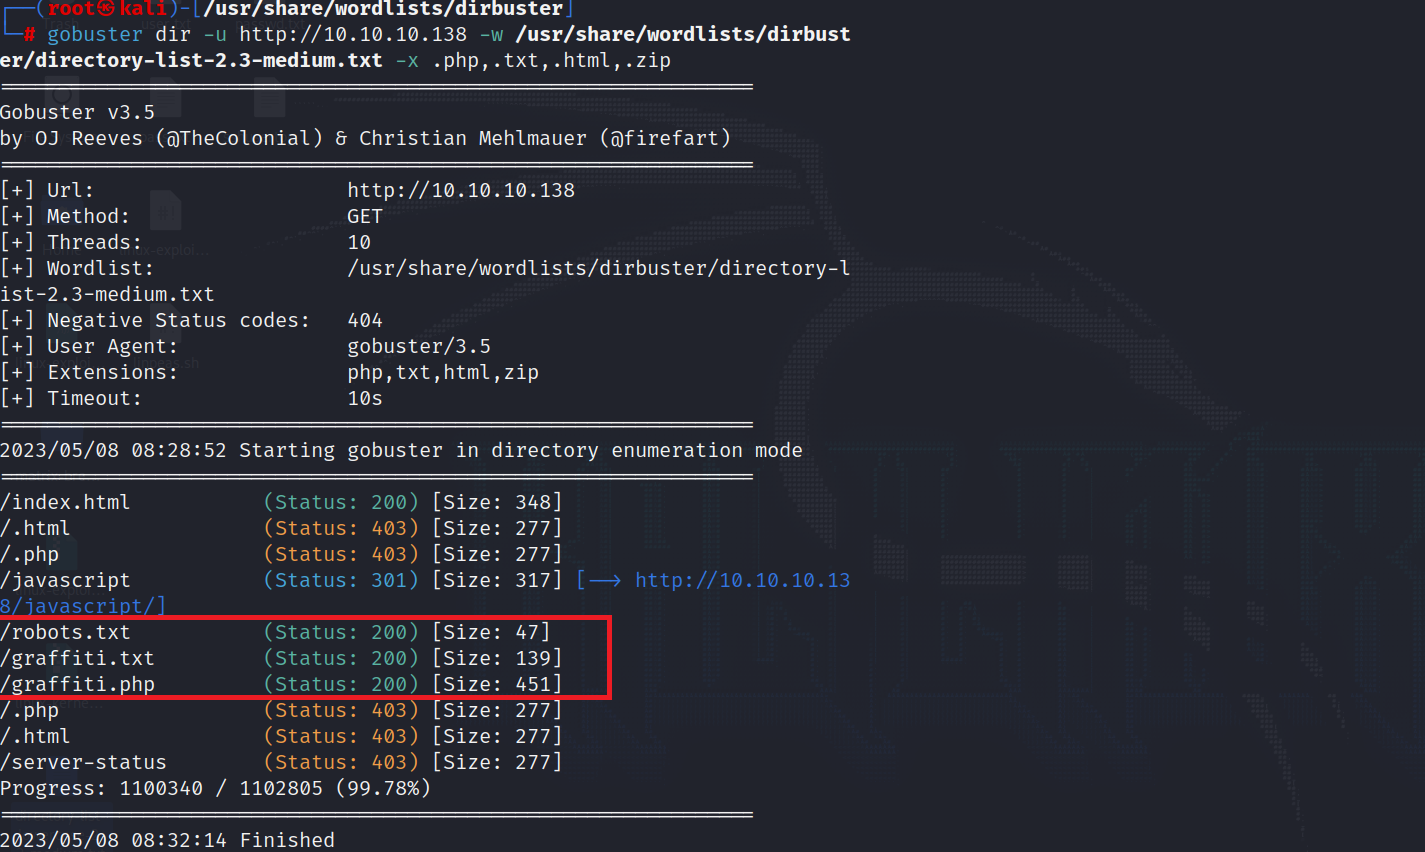Click the root㉿kali prompt user text

(x=107, y=9)
